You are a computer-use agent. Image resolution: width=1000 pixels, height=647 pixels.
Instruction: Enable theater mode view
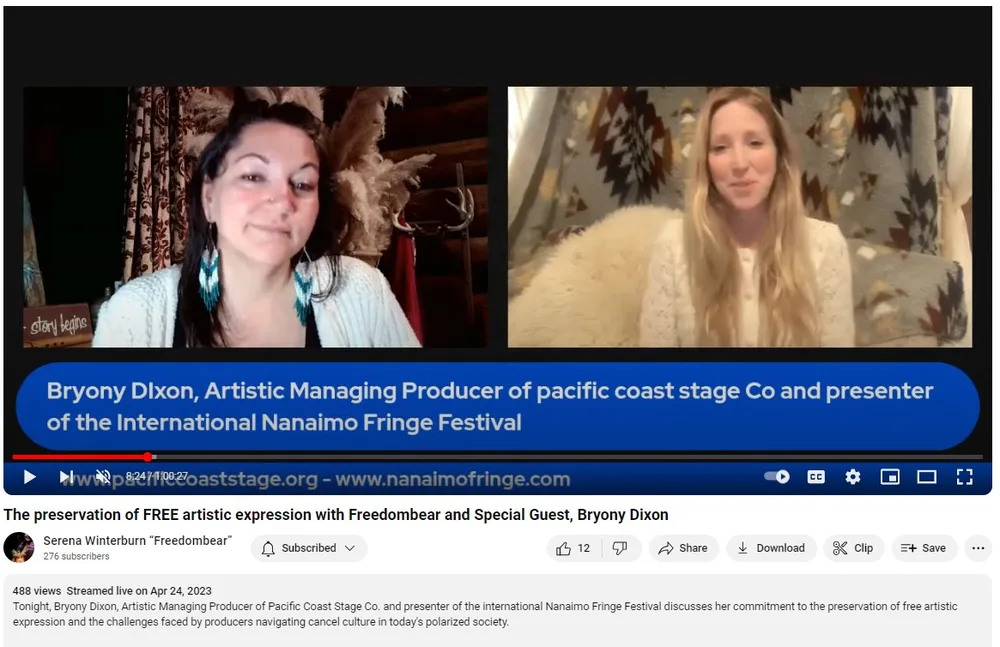click(927, 477)
